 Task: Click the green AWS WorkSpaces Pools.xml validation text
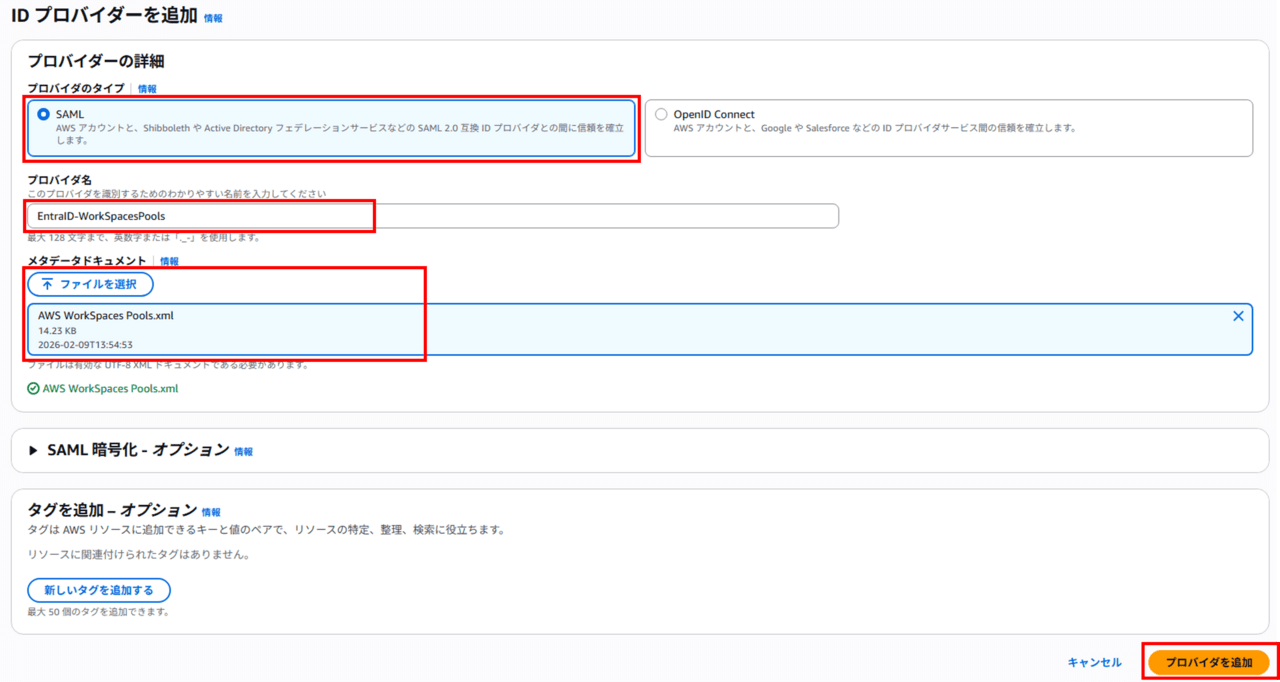(x=110, y=389)
